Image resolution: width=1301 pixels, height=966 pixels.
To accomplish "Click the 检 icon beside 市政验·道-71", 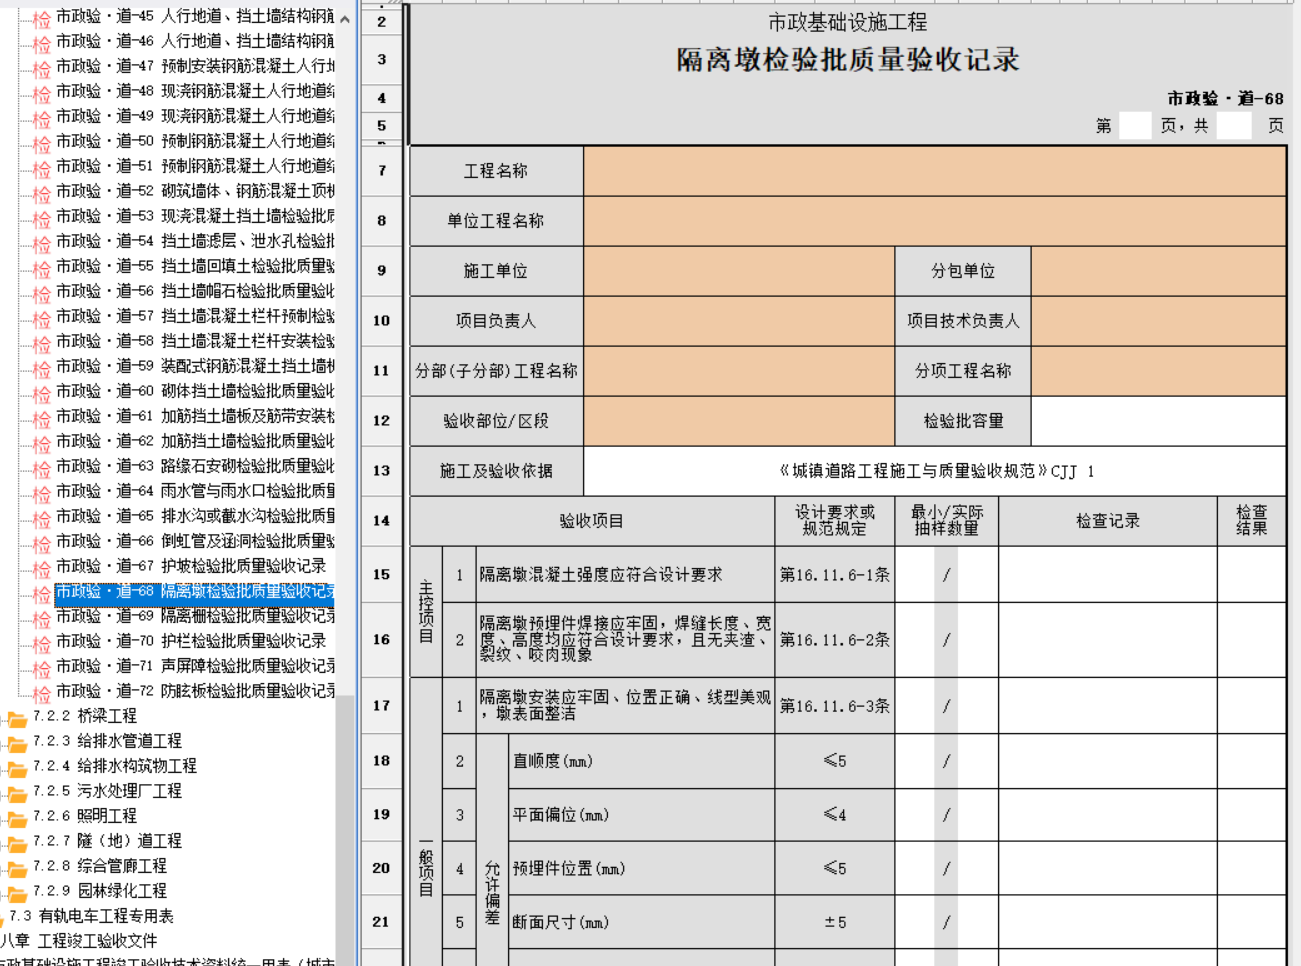I will pos(41,668).
